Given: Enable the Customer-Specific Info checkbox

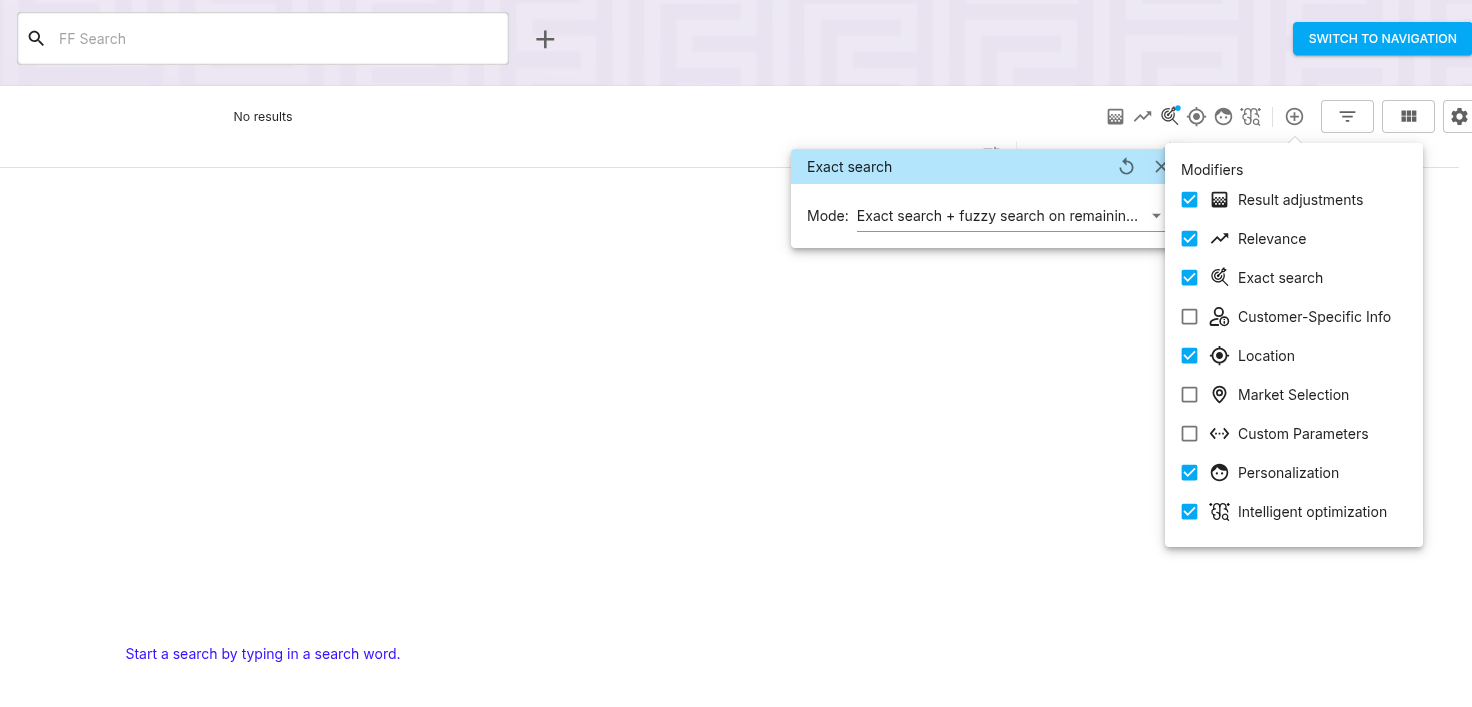Looking at the screenshot, I should tap(1189, 317).
